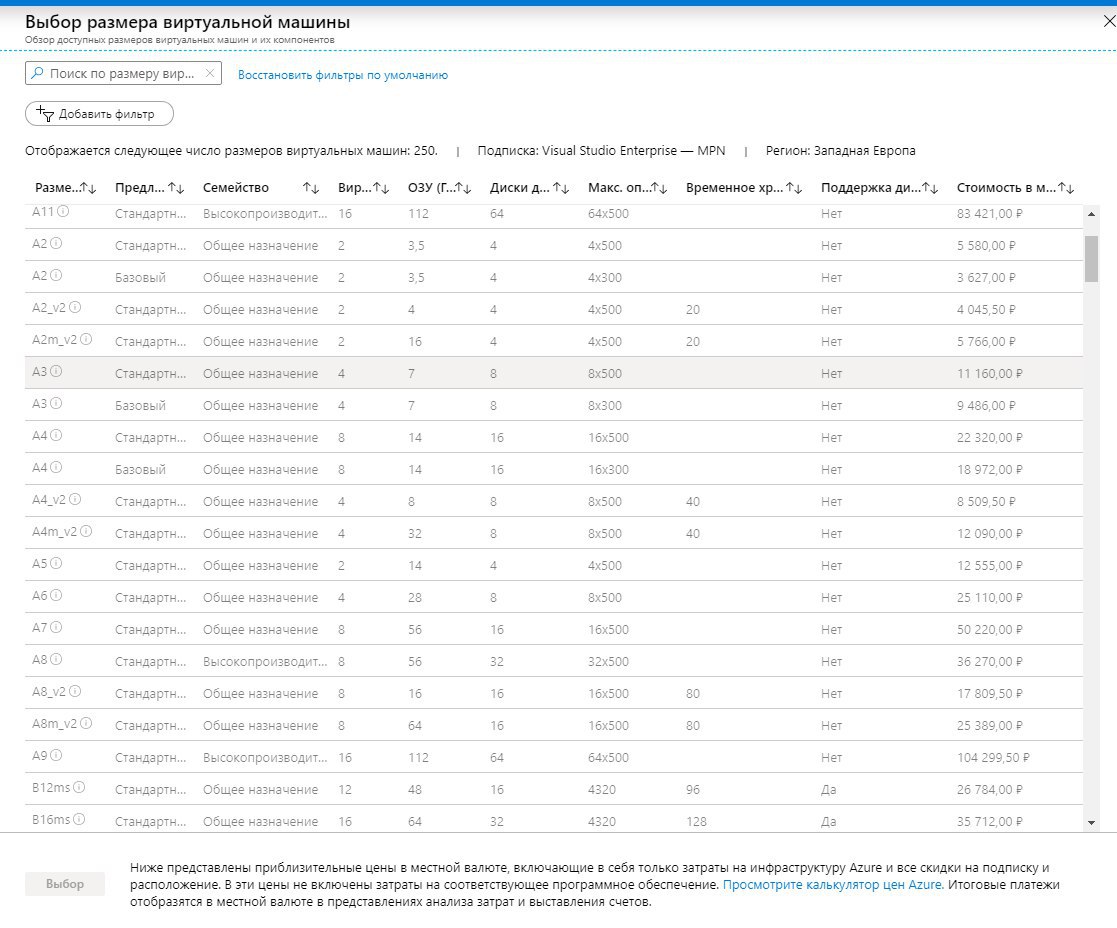Click Добавить фильтр button
Viewport: 1117px width, 928px height.
(99, 114)
